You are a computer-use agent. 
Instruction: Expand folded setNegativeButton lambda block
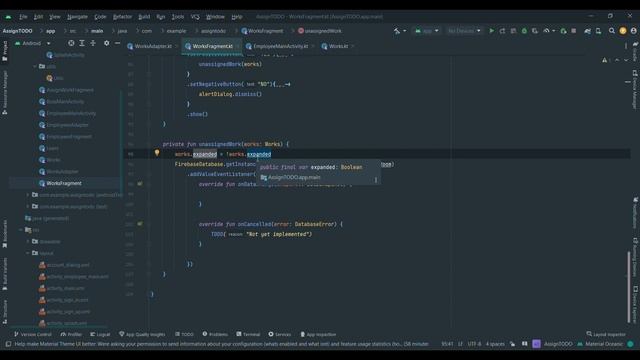pyautogui.click(x=282, y=84)
